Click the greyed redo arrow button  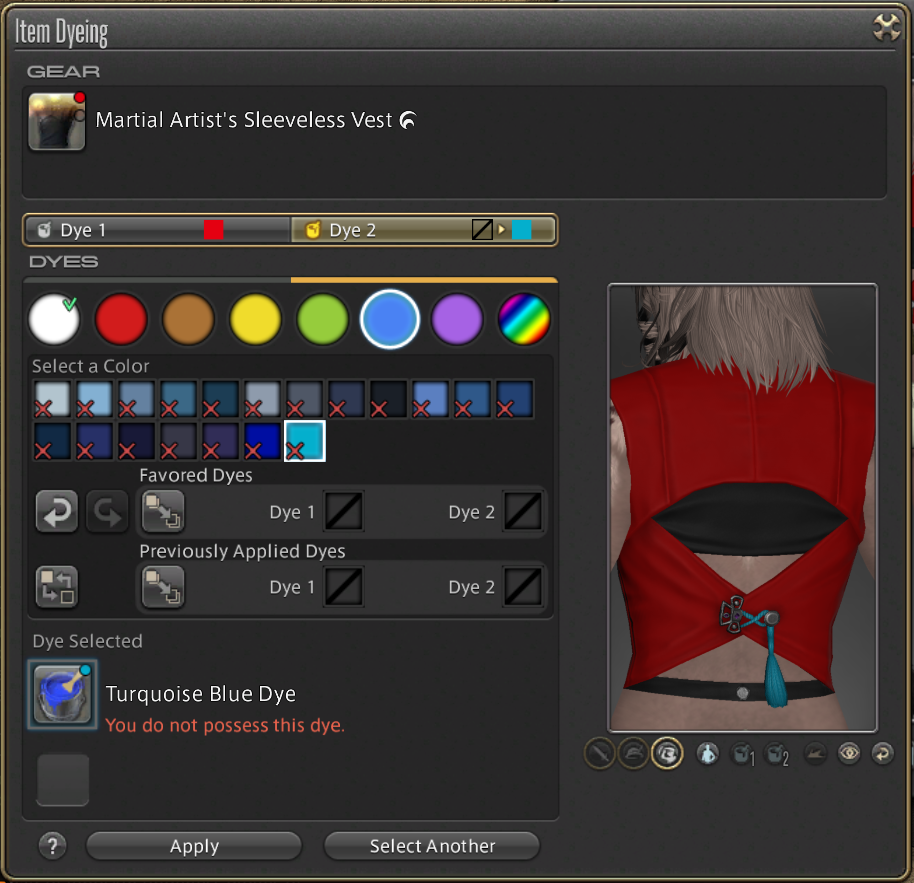pyautogui.click(x=107, y=511)
